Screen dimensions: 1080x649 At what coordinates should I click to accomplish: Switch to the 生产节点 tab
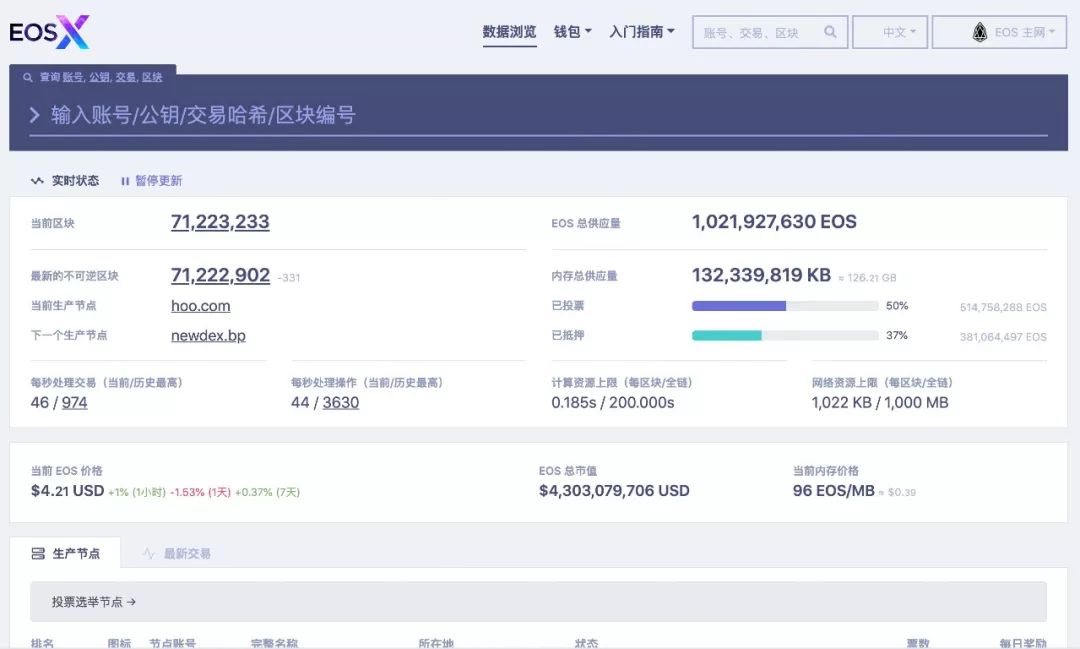pyautogui.click(x=65, y=553)
